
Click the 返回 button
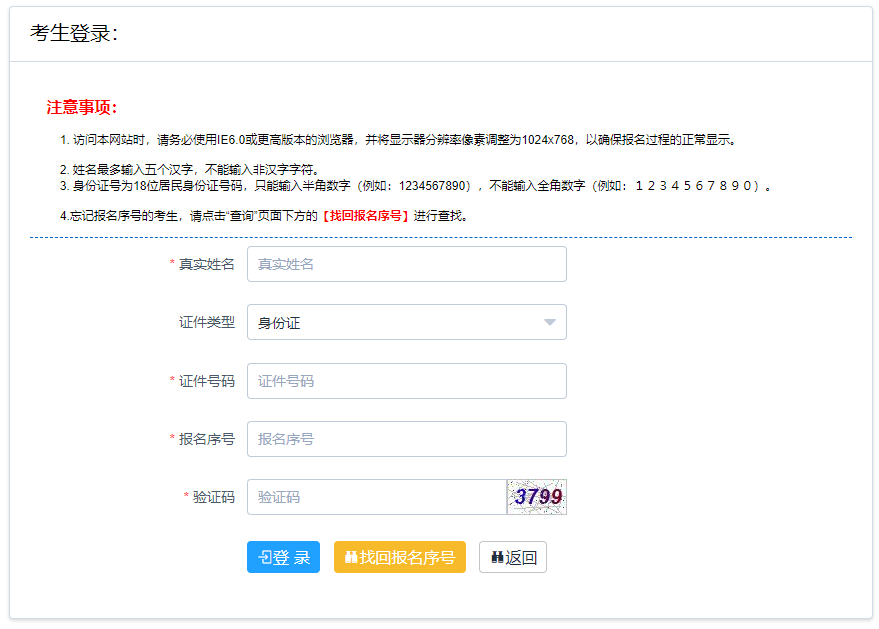(512, 557)
